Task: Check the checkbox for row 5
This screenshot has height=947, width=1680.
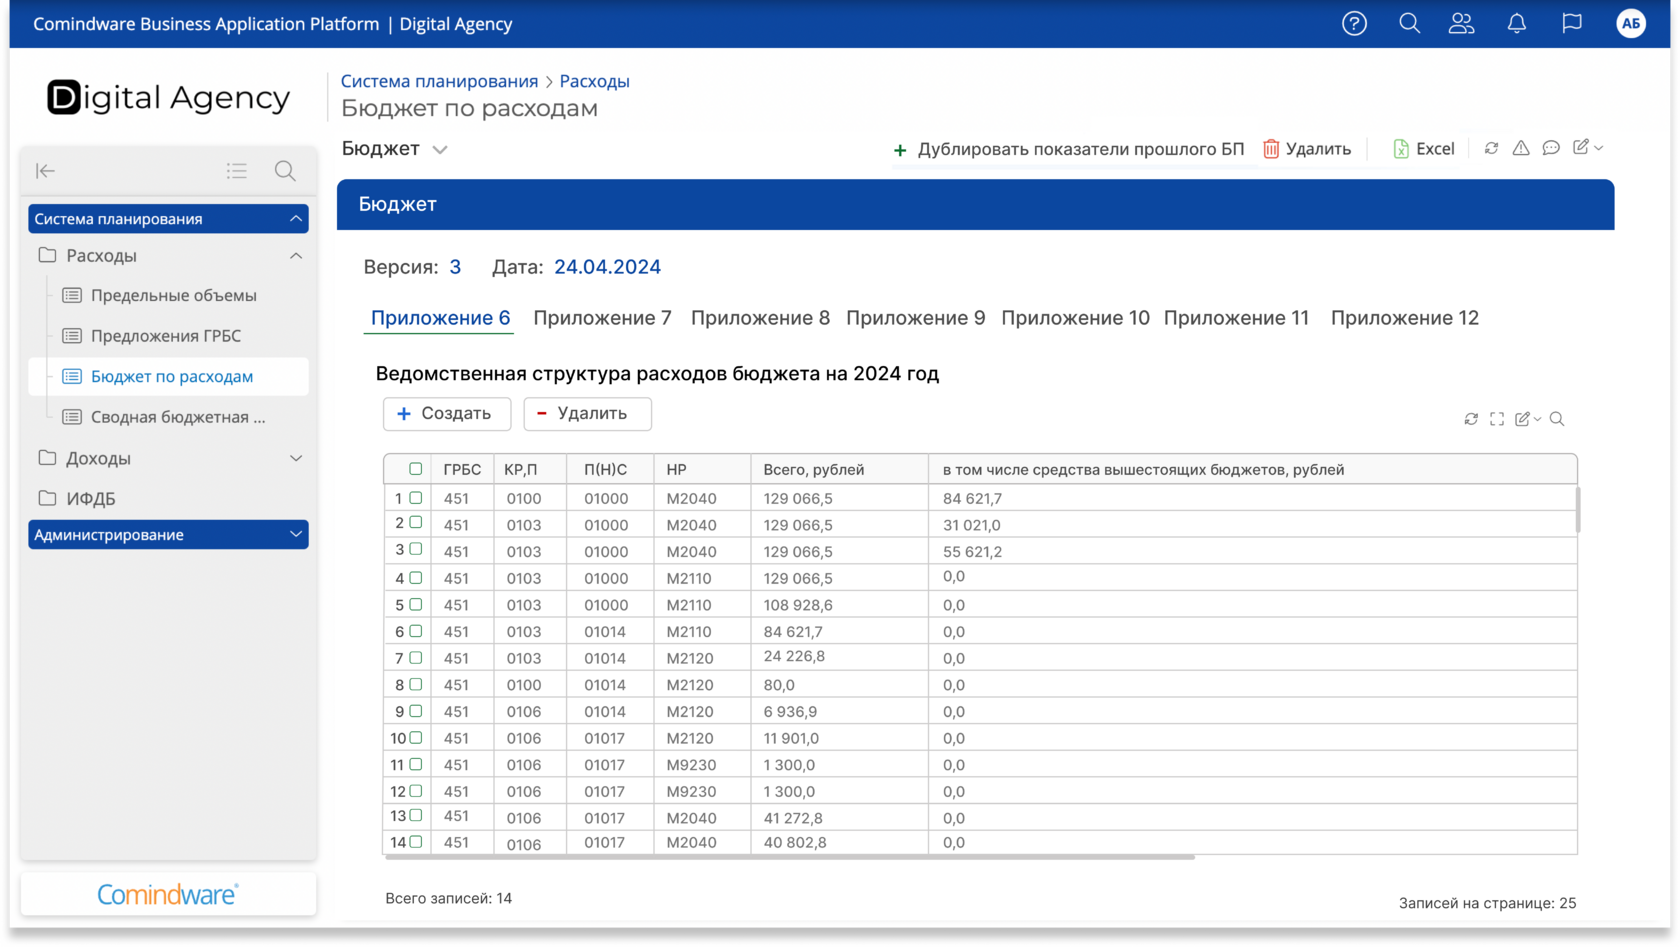Action: [x=416, y=605]
